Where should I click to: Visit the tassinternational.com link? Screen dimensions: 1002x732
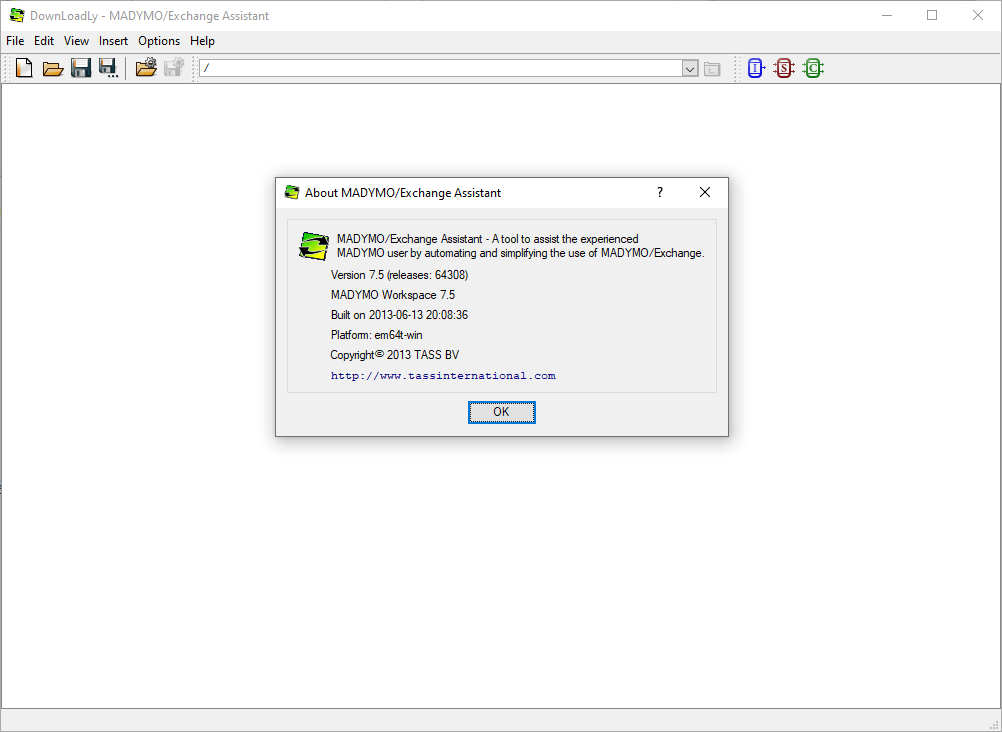tap(442, 375)
